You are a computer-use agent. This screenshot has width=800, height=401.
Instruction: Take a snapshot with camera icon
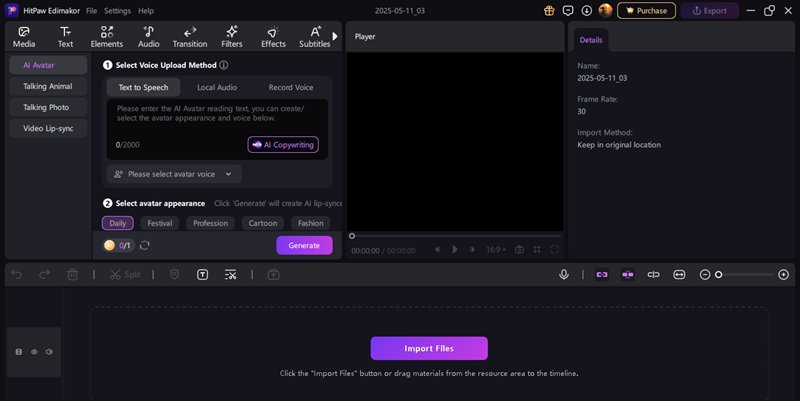pyautogui.click(x=519, y=249)
